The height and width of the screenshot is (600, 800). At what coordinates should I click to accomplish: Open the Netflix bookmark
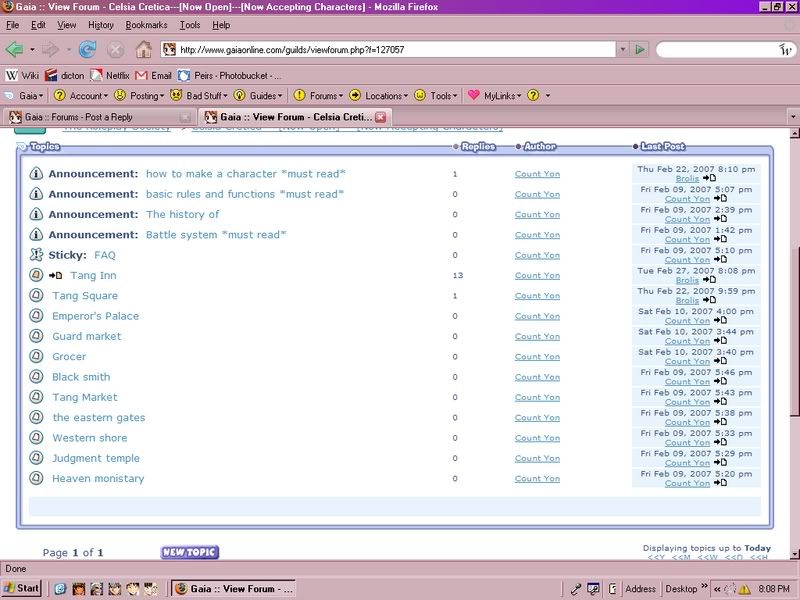tap(110, 76)
